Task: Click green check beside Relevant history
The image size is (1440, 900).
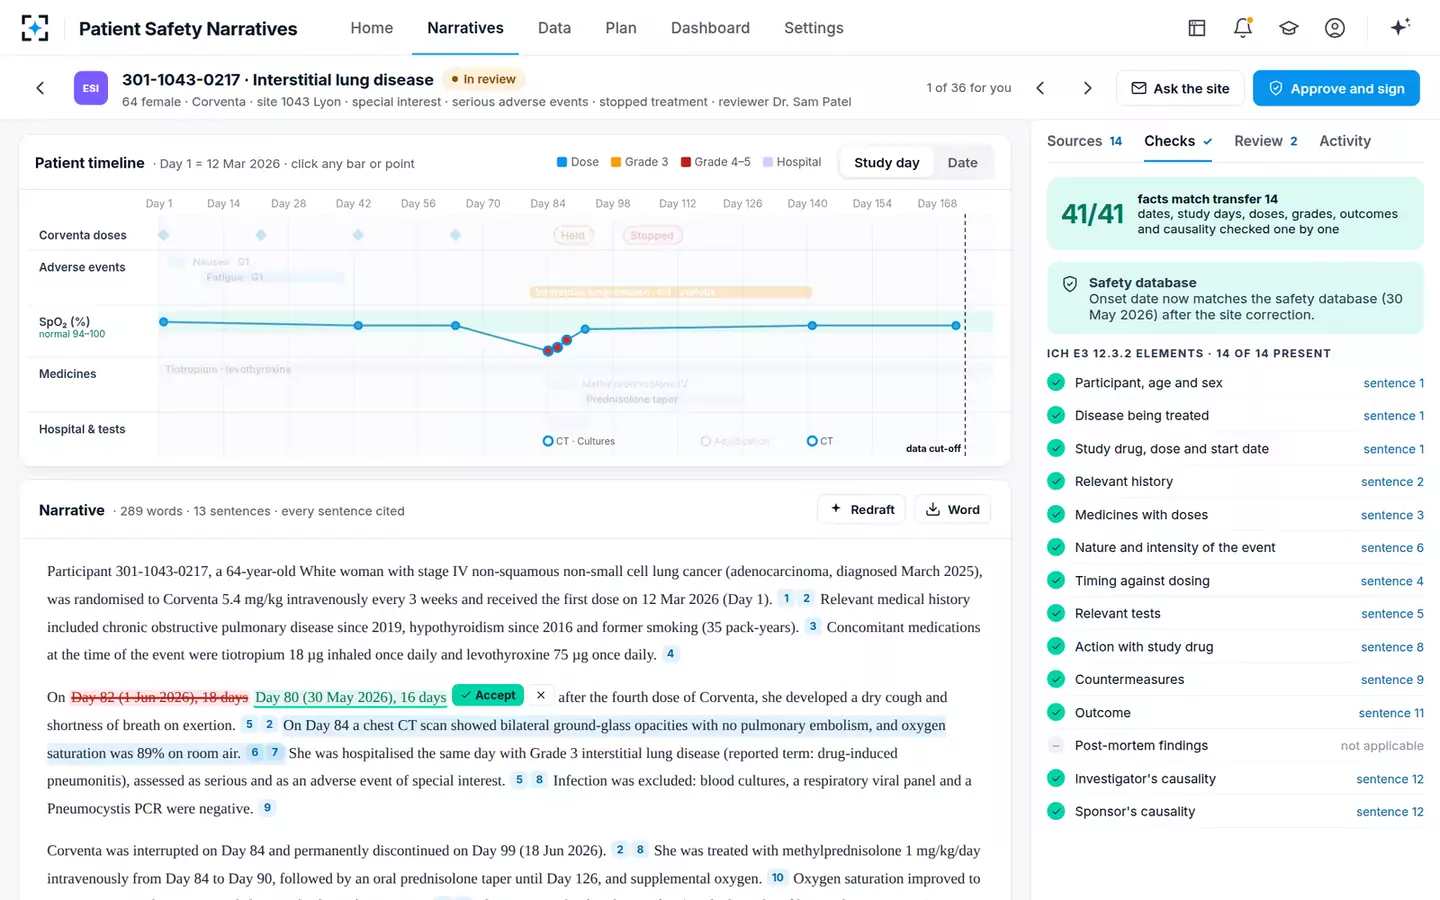Action: [x=1055, y=481]
